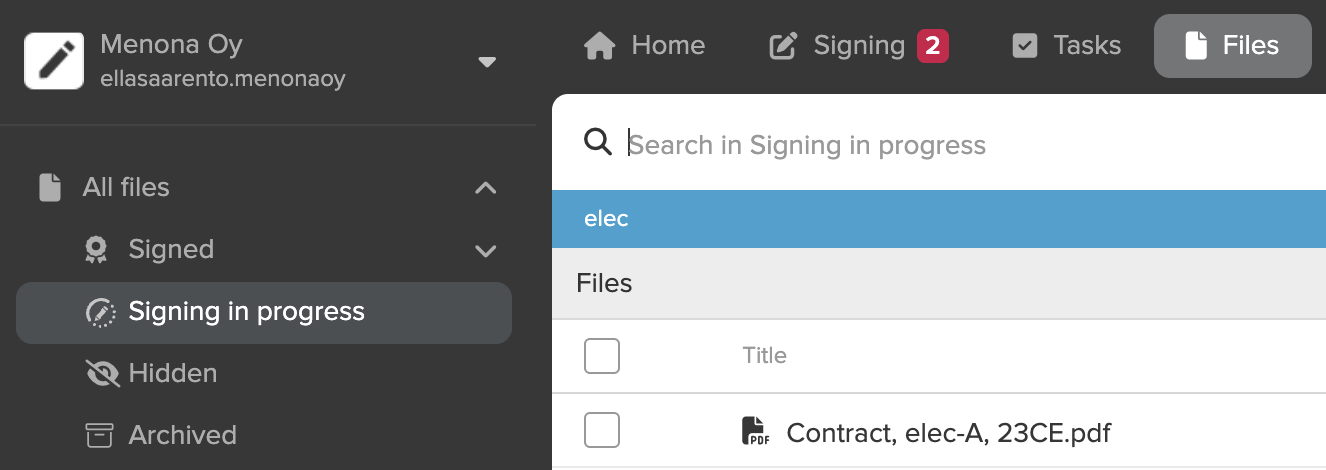
Task: Click the Signing pencil-square icon
Action: pyautogui.click(x=783, y=46)
